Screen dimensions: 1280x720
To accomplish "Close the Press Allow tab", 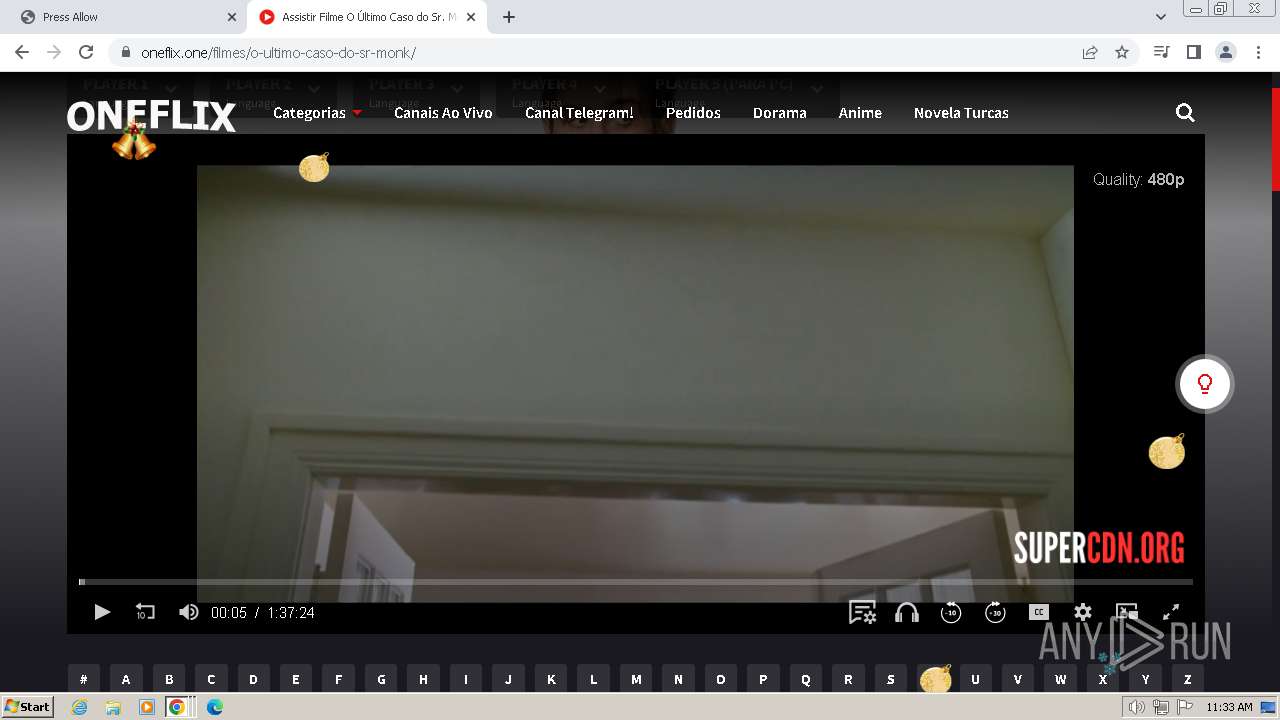I will click(232, 17).
